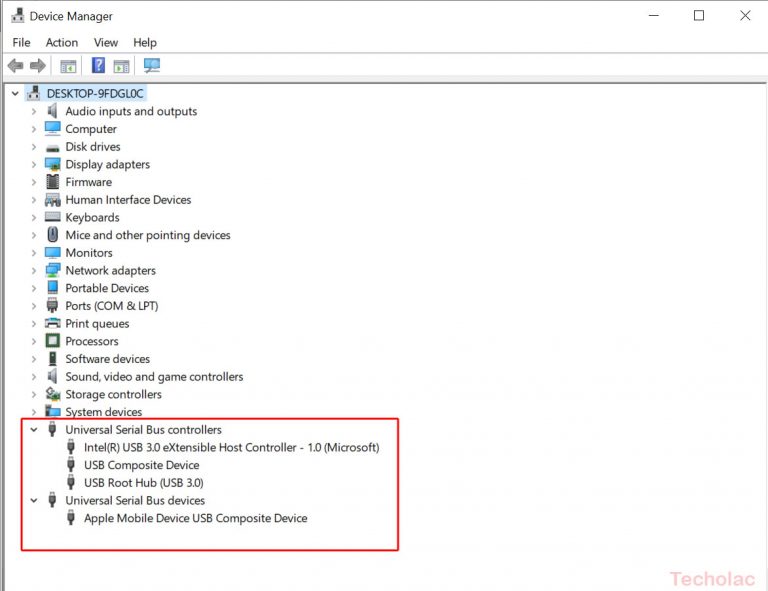
Task: Click the Print queues printer icon
Action: click(x=52, y=323)
